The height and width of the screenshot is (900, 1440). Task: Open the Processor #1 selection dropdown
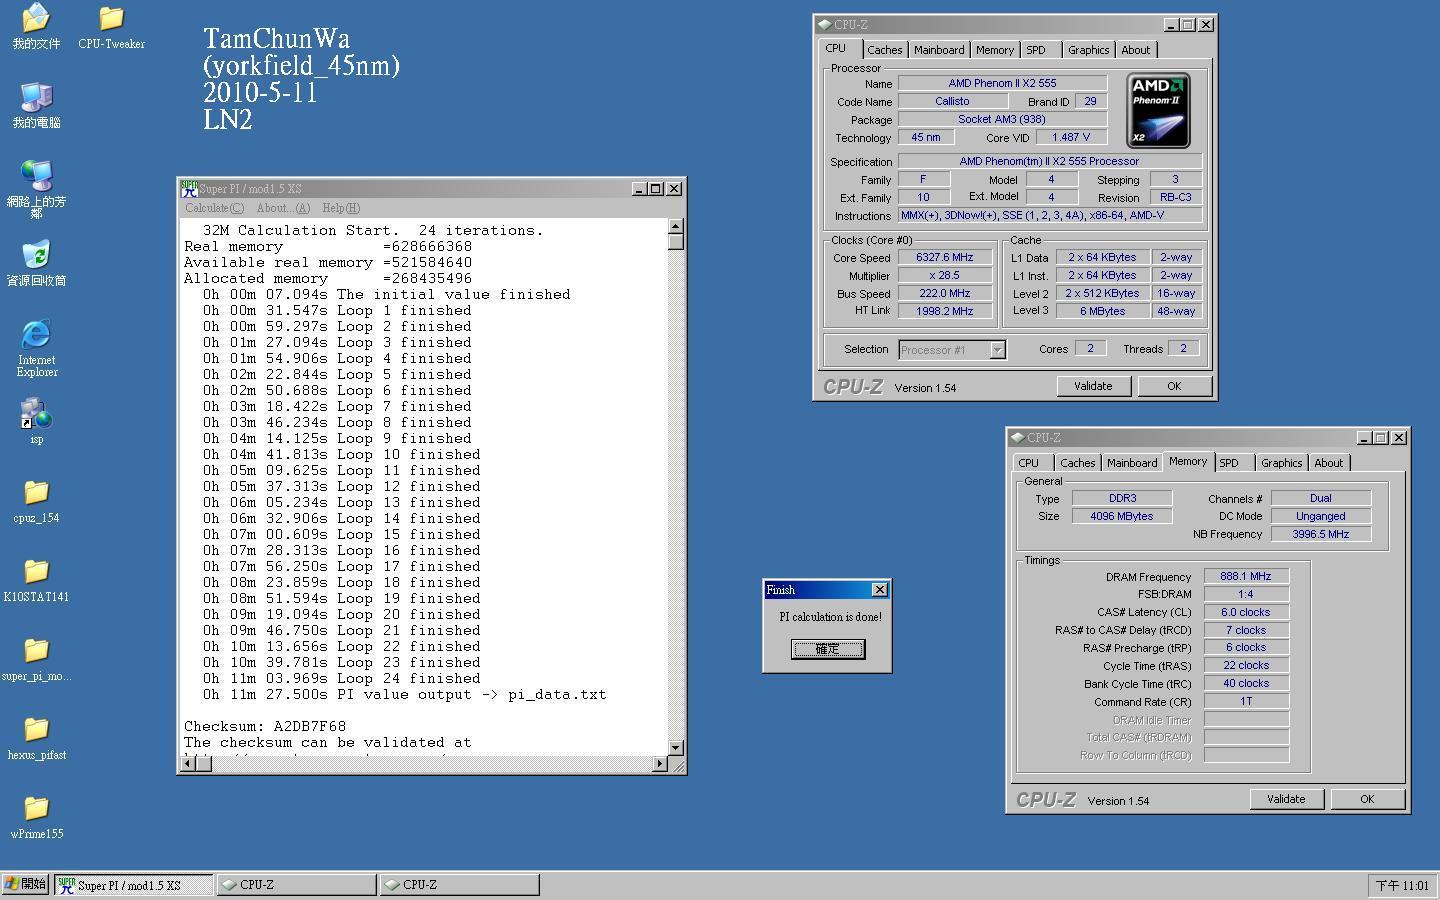coord(952,350)
